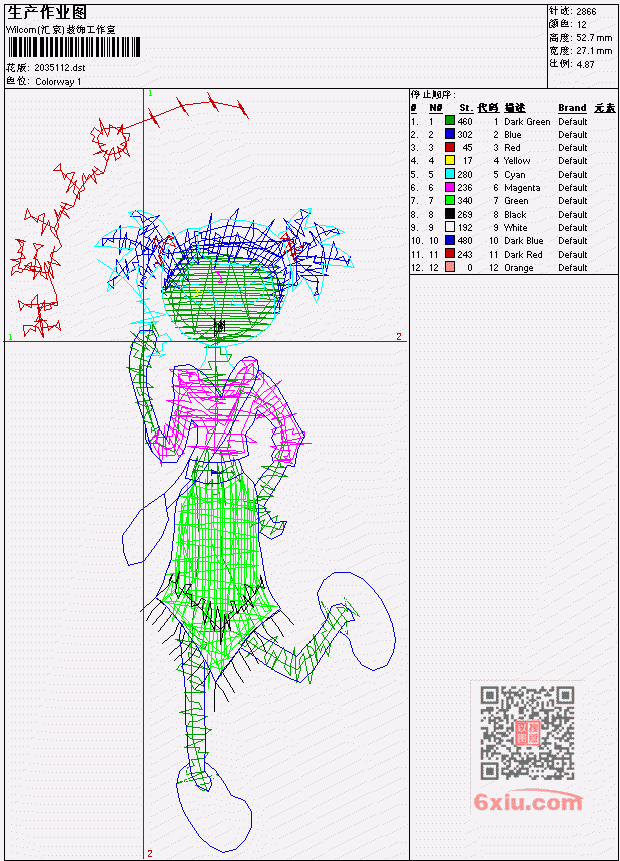Select the Magenta color swatch
Image resolution: width=620 pixels, height=861 pixels.
tap(450, 188)
